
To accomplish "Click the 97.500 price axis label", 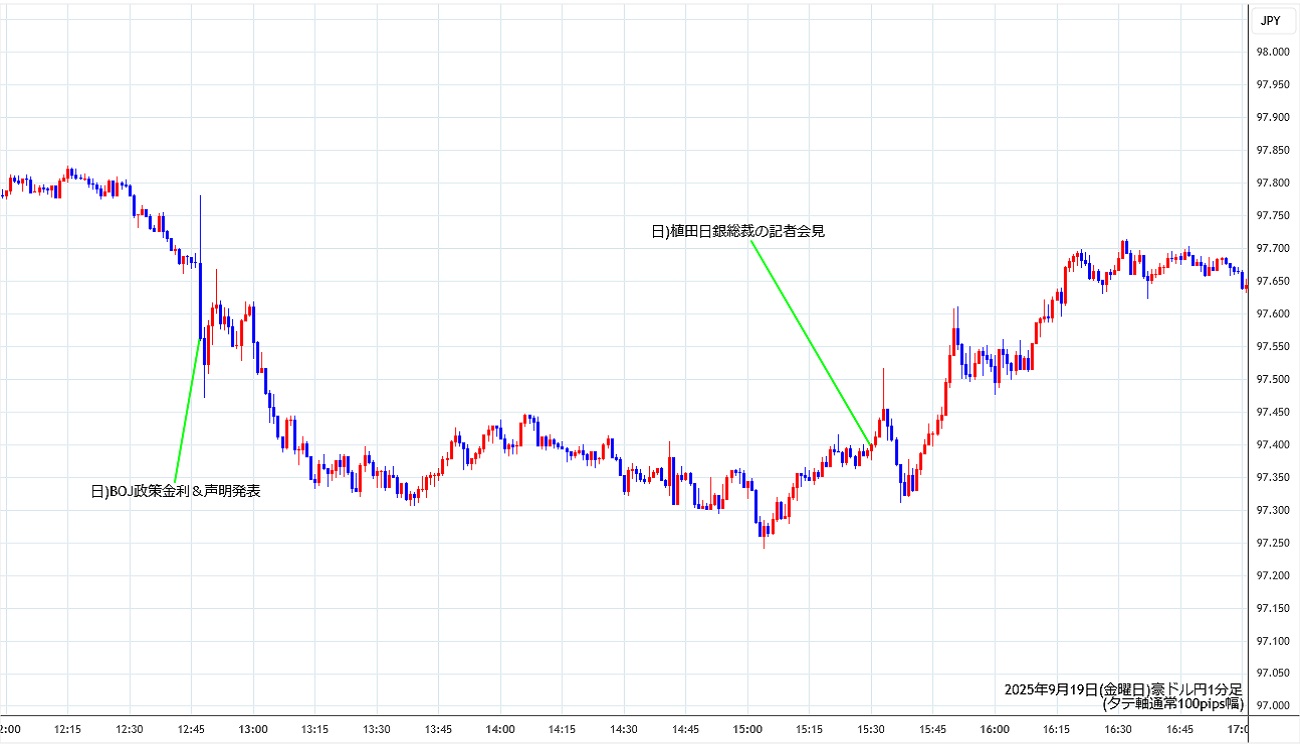I will pyautogui.click(x=1275, y=379).
